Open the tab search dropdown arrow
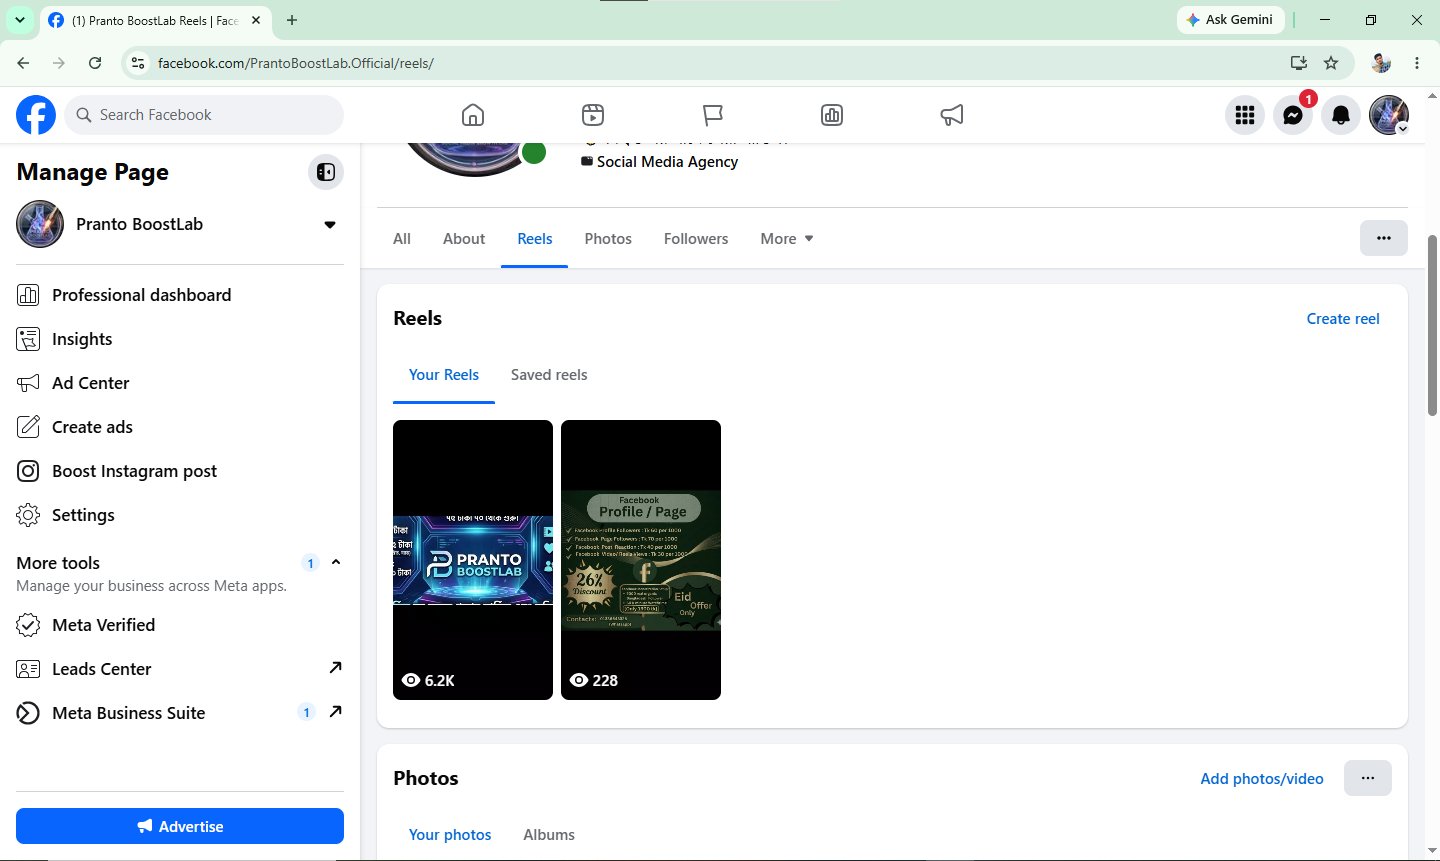This screenshot has width=1440, height=861. [x=20, y=20]
